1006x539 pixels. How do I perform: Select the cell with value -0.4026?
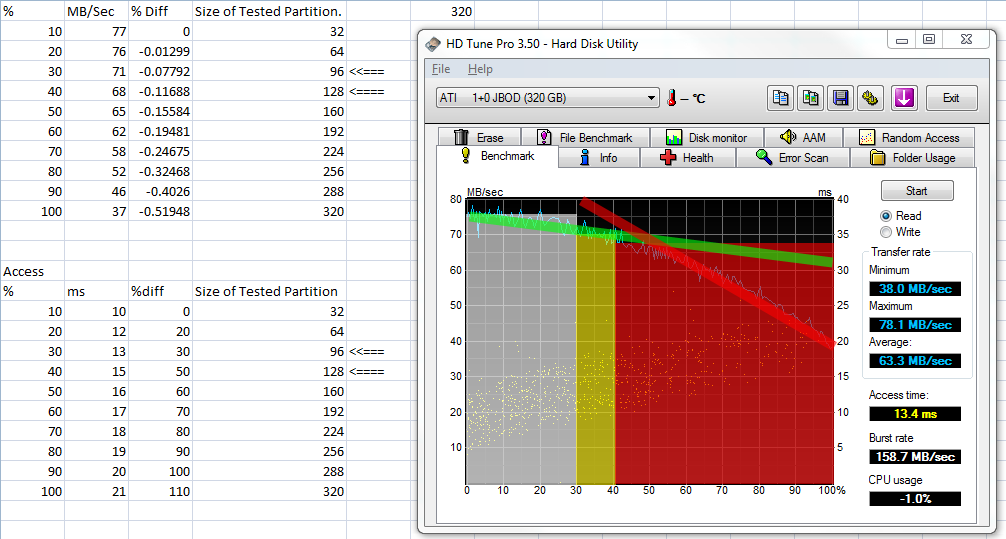pyautogui.click(x=160, y=191)
